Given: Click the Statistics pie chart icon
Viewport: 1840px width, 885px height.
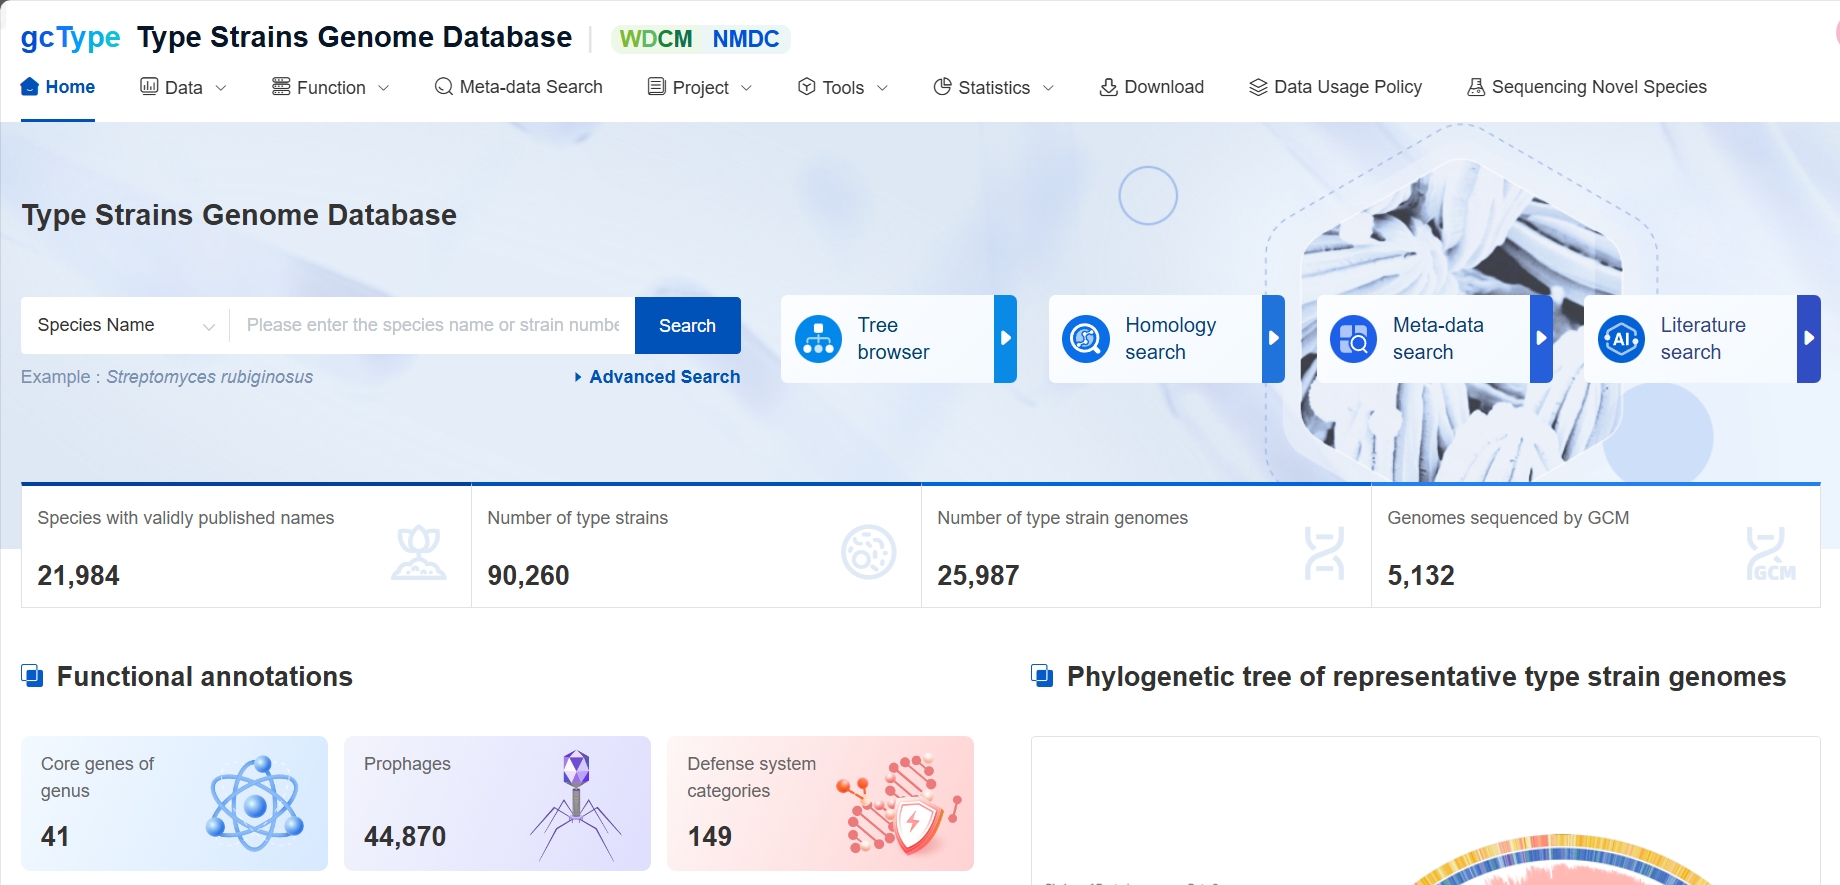Looking at the screenshot, I should coord(942,87).
